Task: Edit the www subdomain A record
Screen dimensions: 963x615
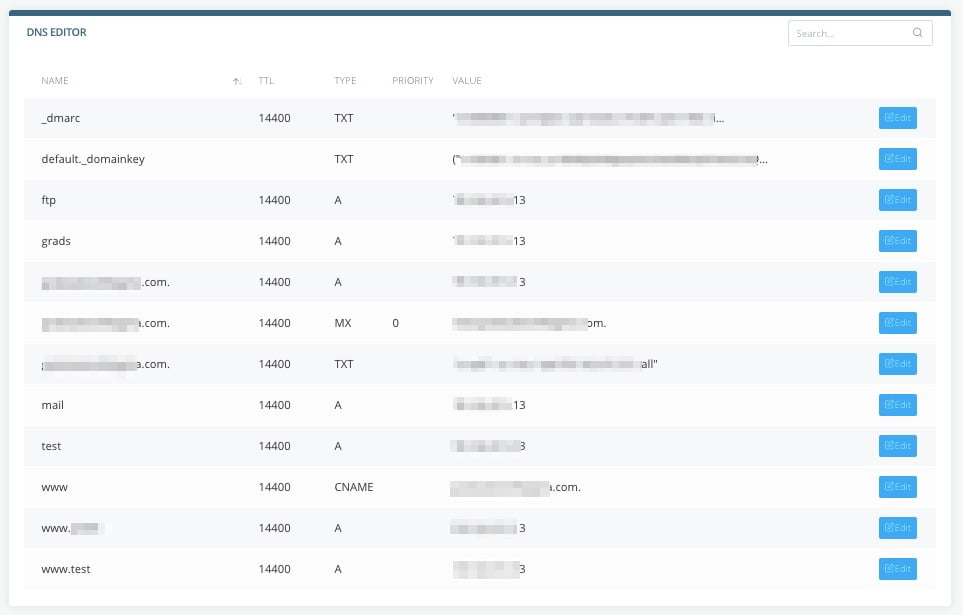Action: 897,527
